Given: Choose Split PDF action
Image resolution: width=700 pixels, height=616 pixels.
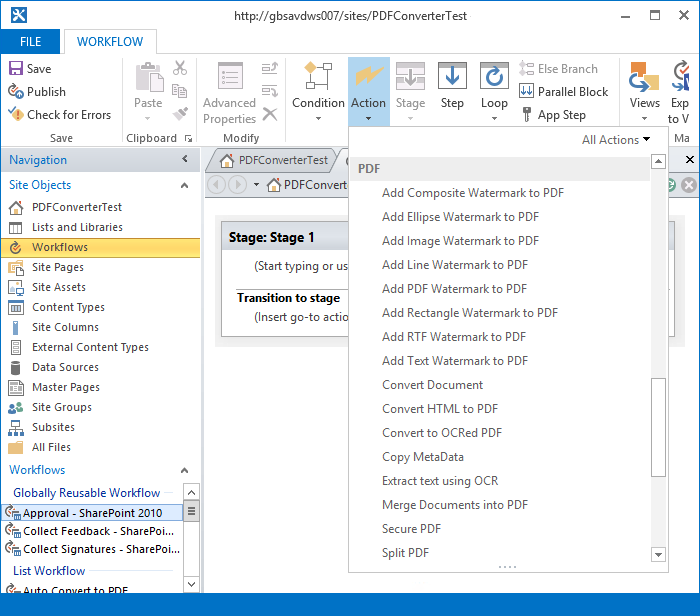Looking at the screenshot, I should [405, 553].
